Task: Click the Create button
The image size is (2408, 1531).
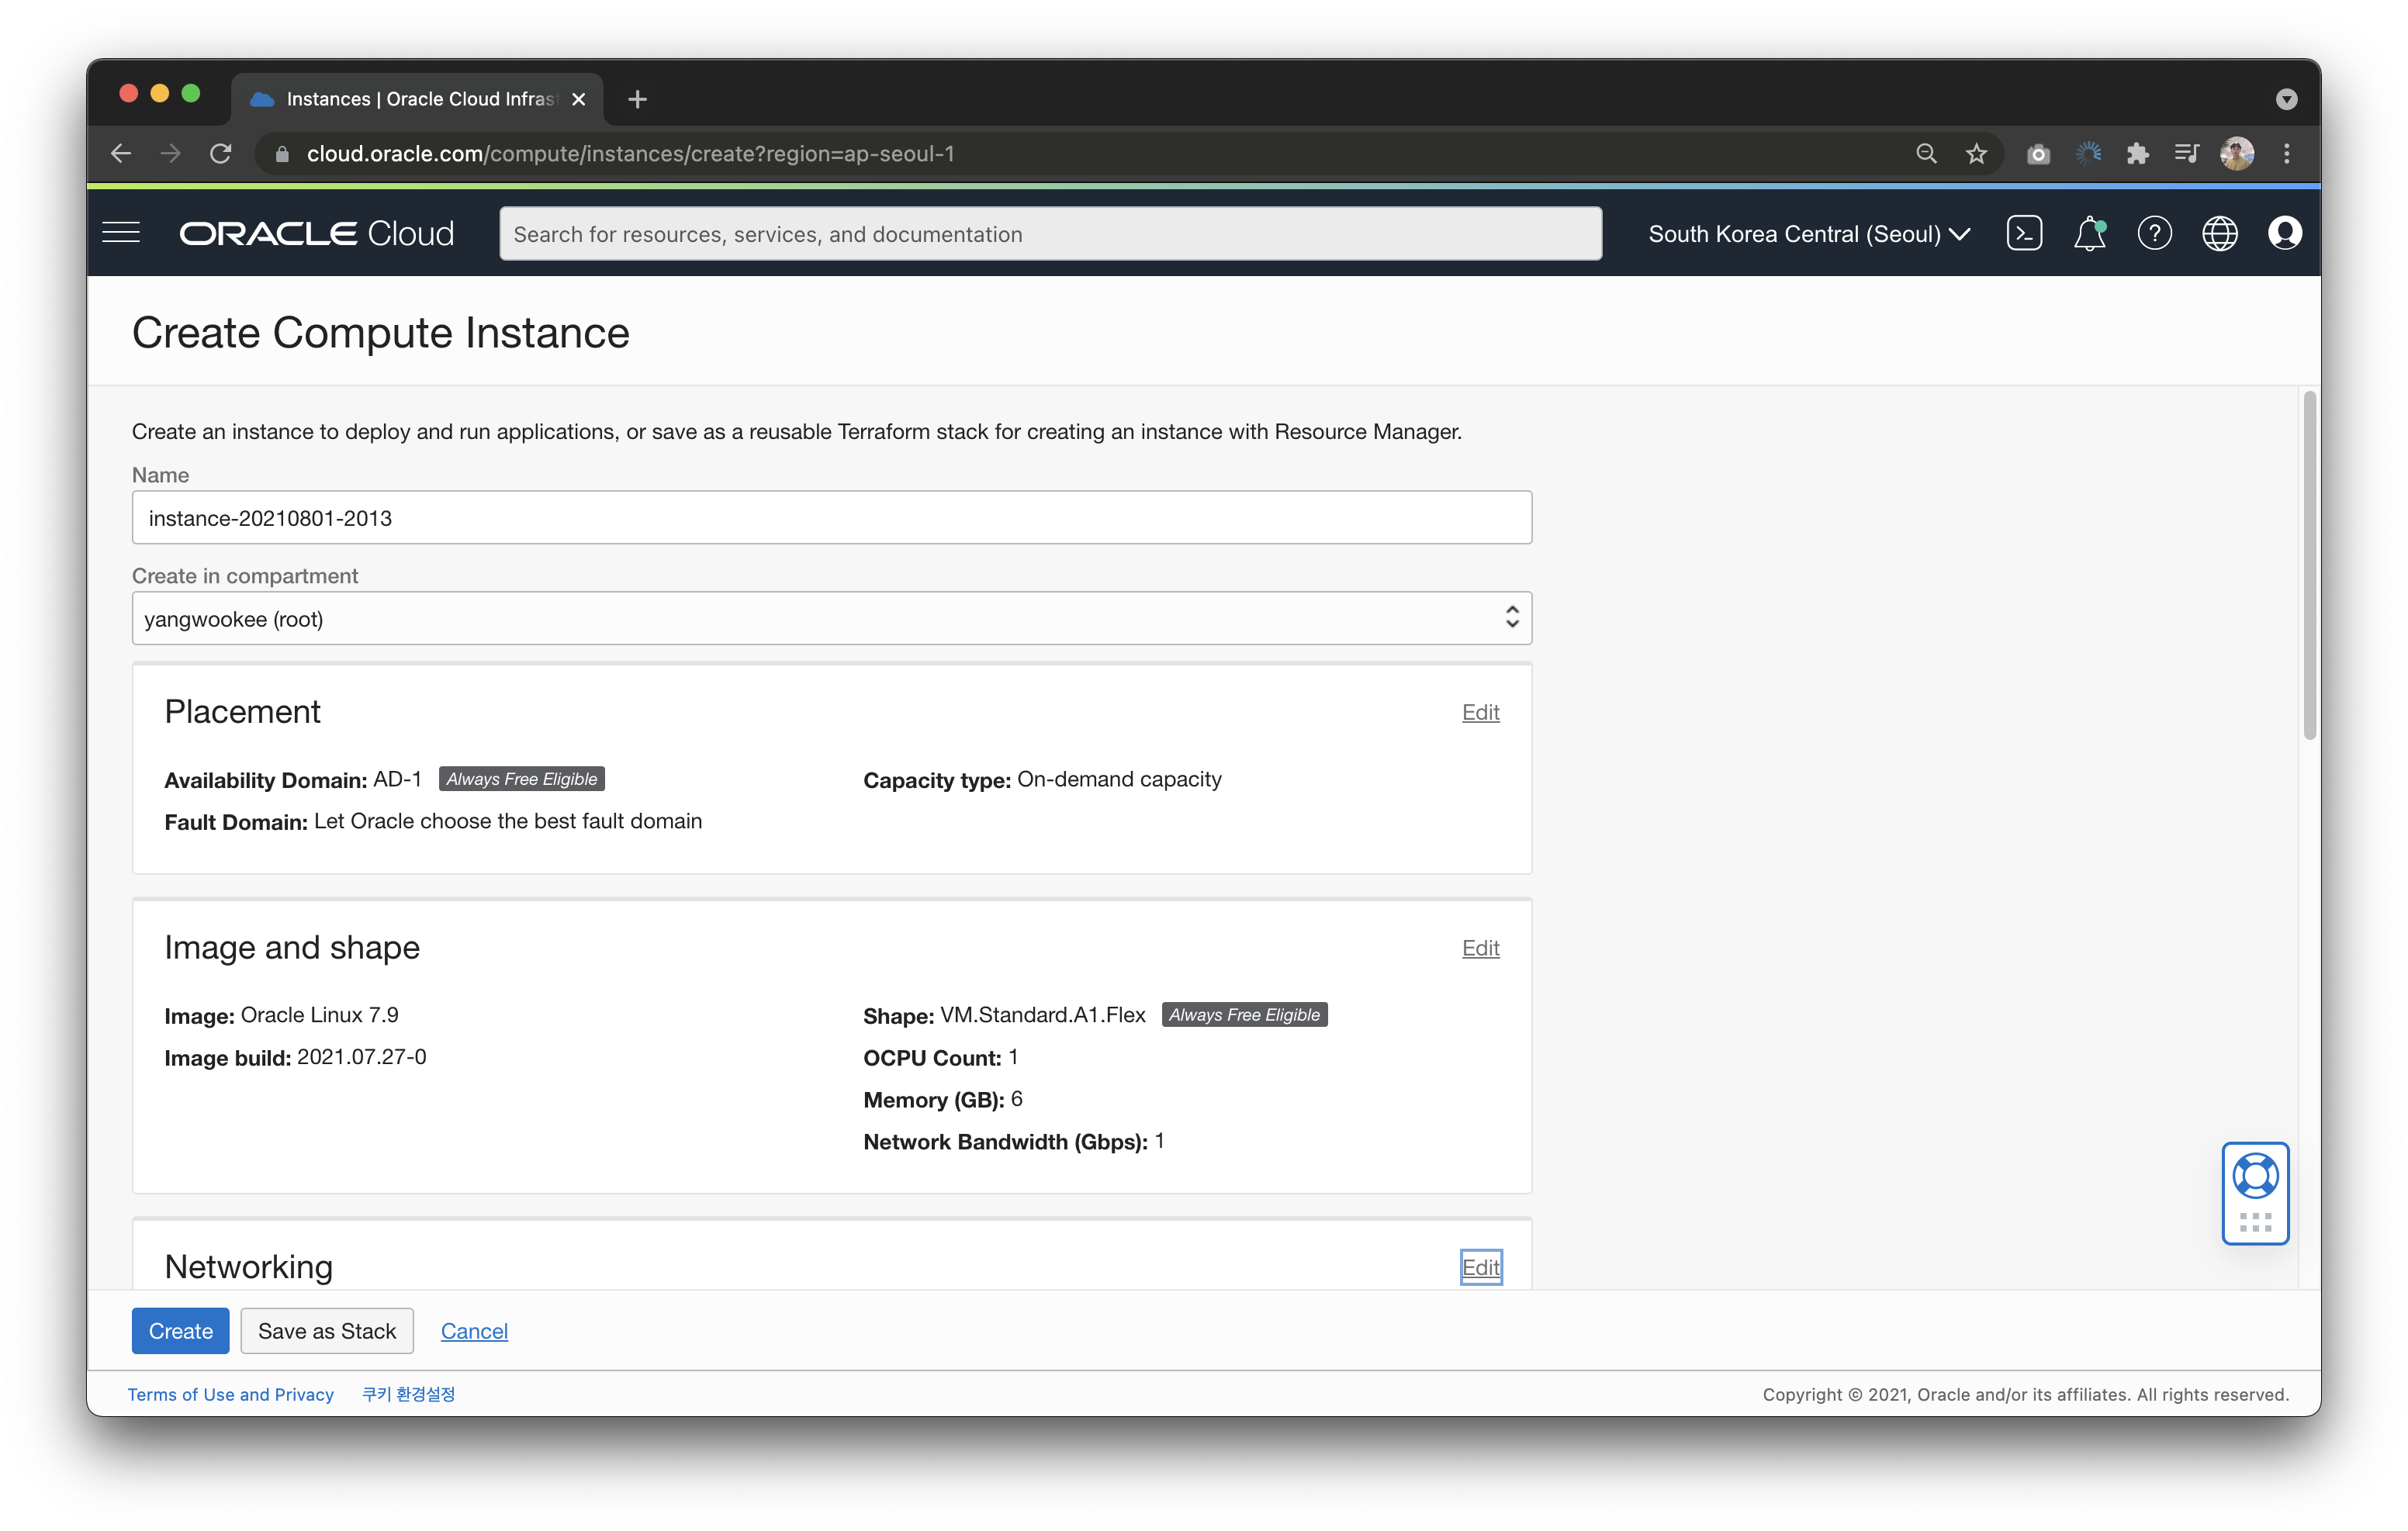Action: [x=180, y=1330]
